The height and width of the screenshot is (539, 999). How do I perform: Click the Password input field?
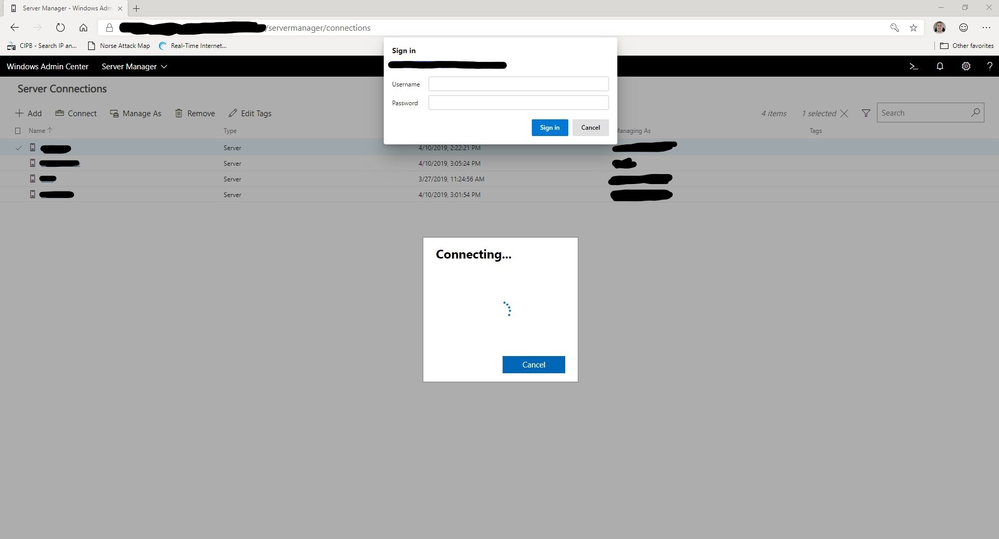coord(519,103)
